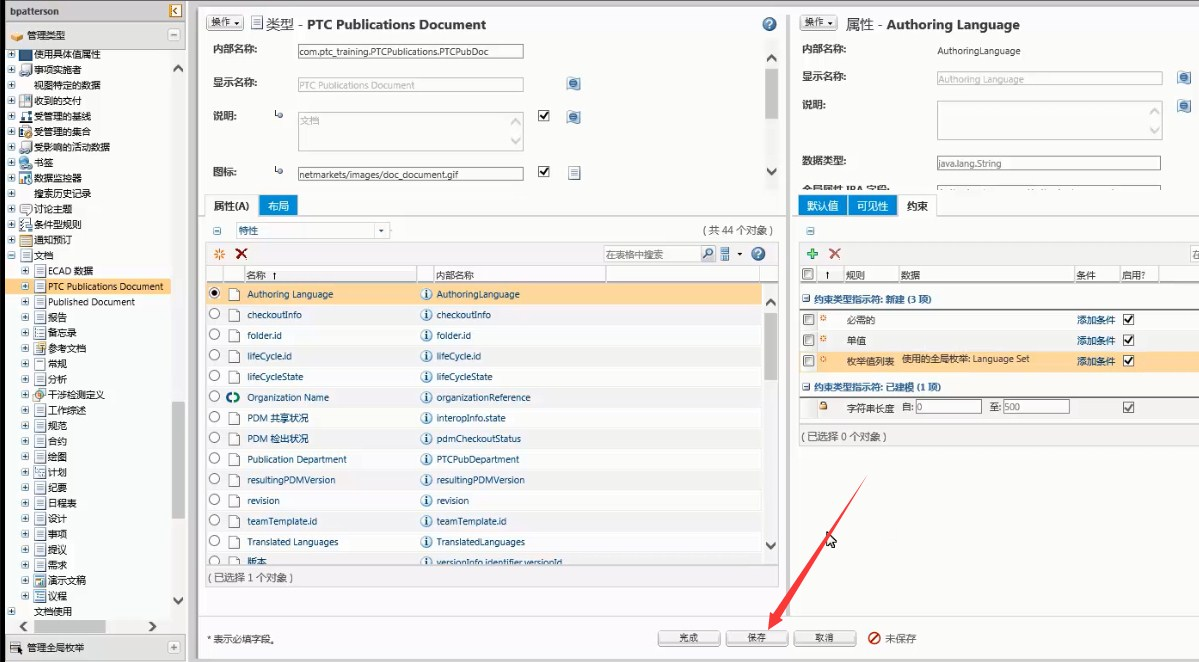
Task: Select the folder.id radio button
Action: (x=214, y=334)
